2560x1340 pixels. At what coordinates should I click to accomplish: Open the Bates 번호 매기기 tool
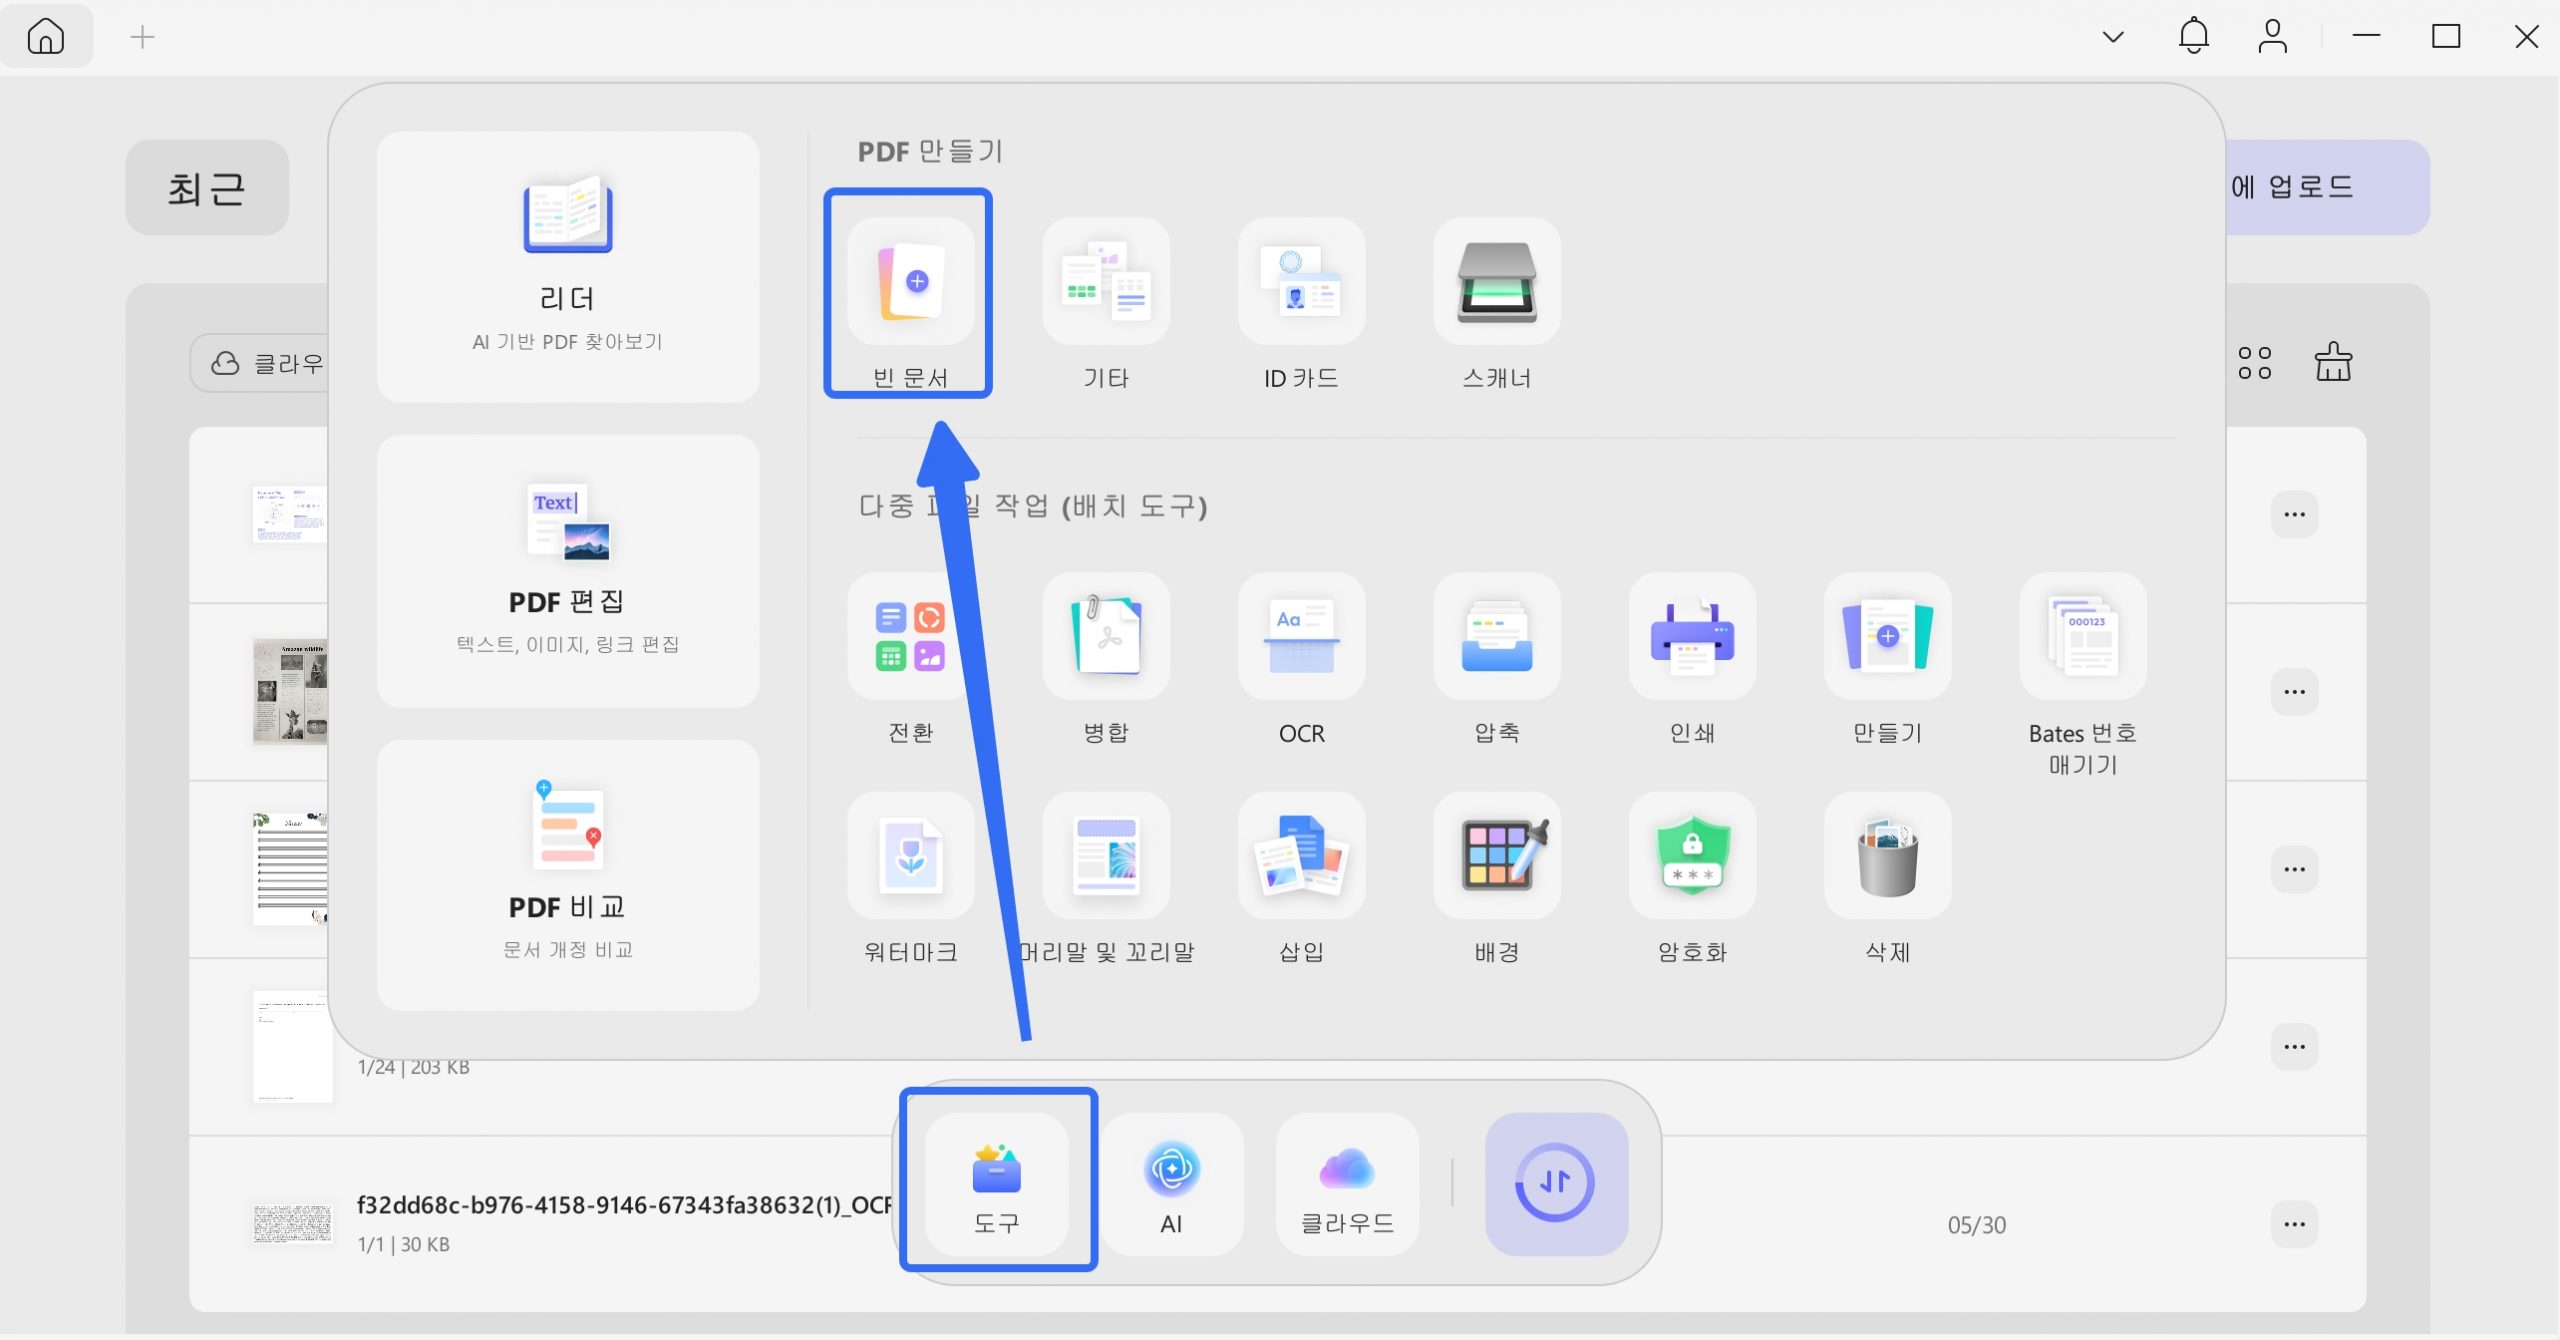click(x=2083, y=637)
